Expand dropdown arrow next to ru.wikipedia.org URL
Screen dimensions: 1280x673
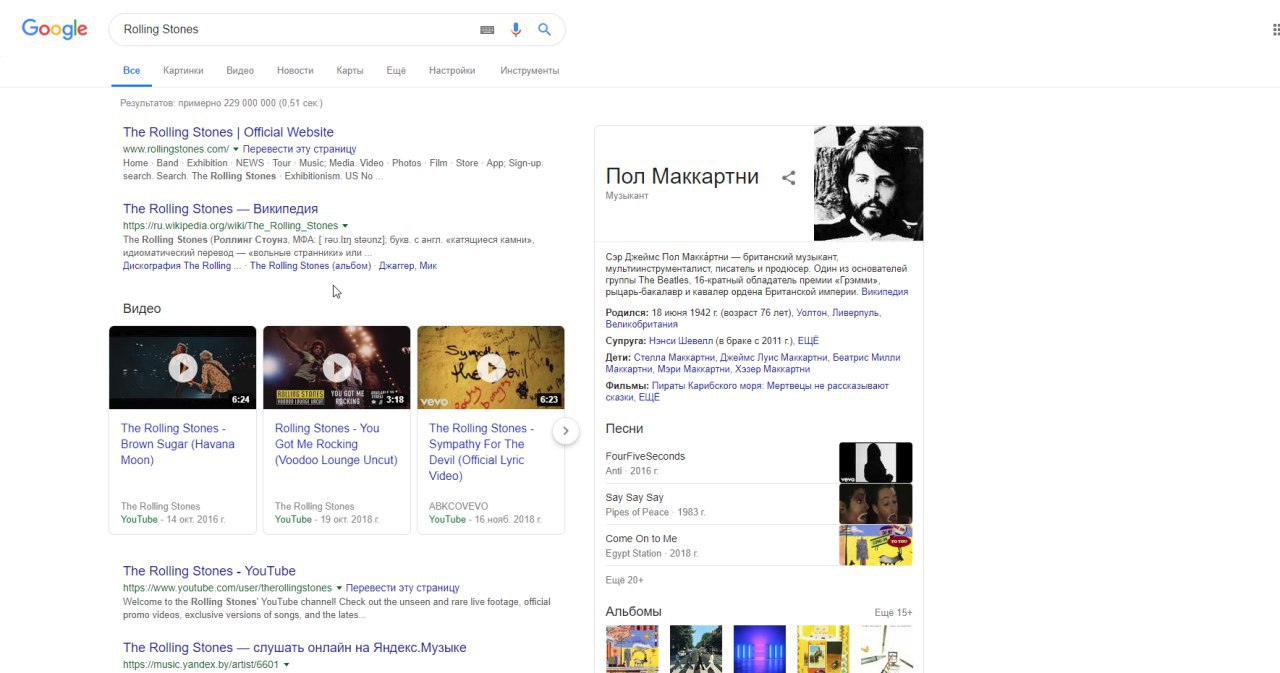coord(345,226)
